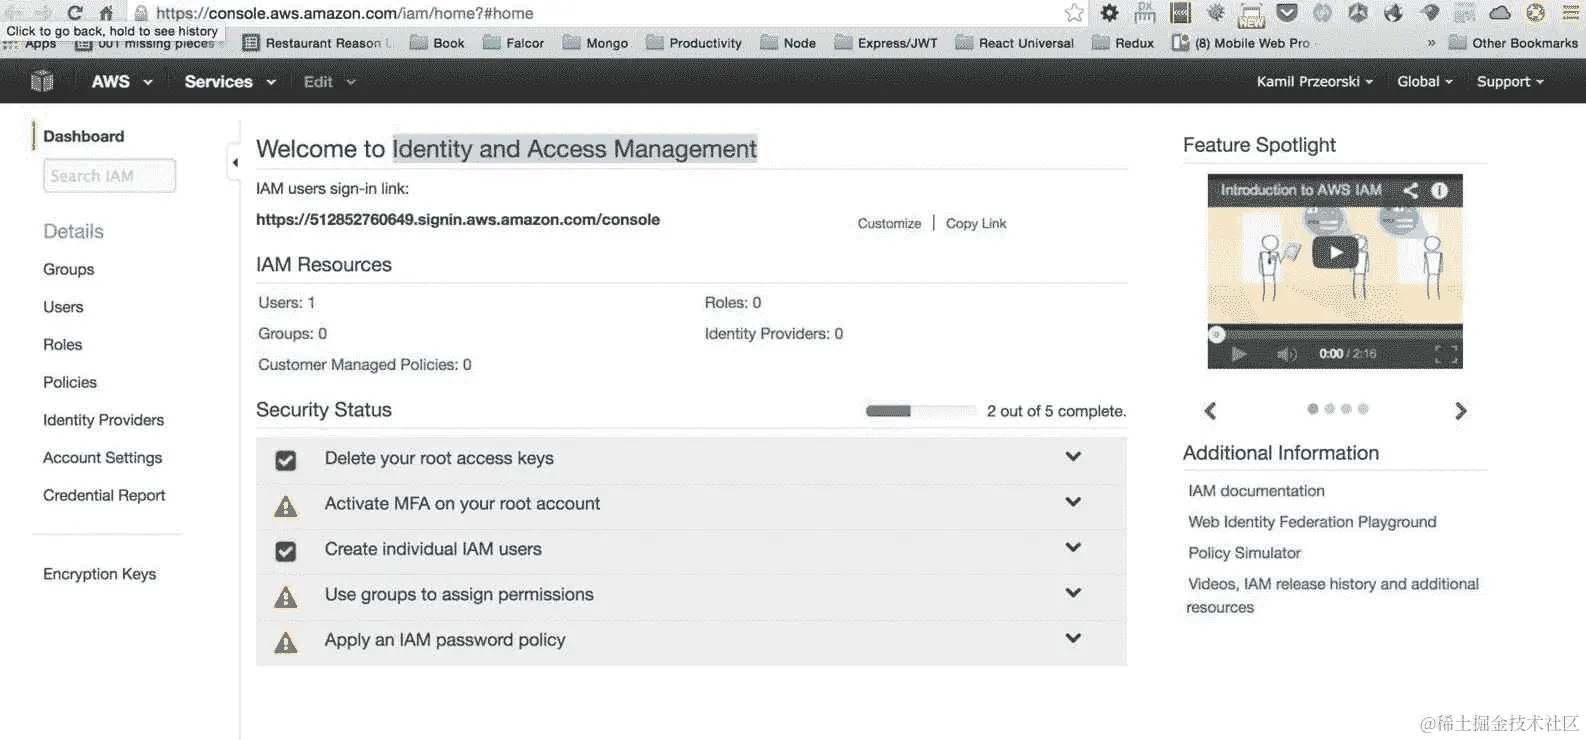
Task: Open the Redux bookmark folder
Action: point(1123,43)
